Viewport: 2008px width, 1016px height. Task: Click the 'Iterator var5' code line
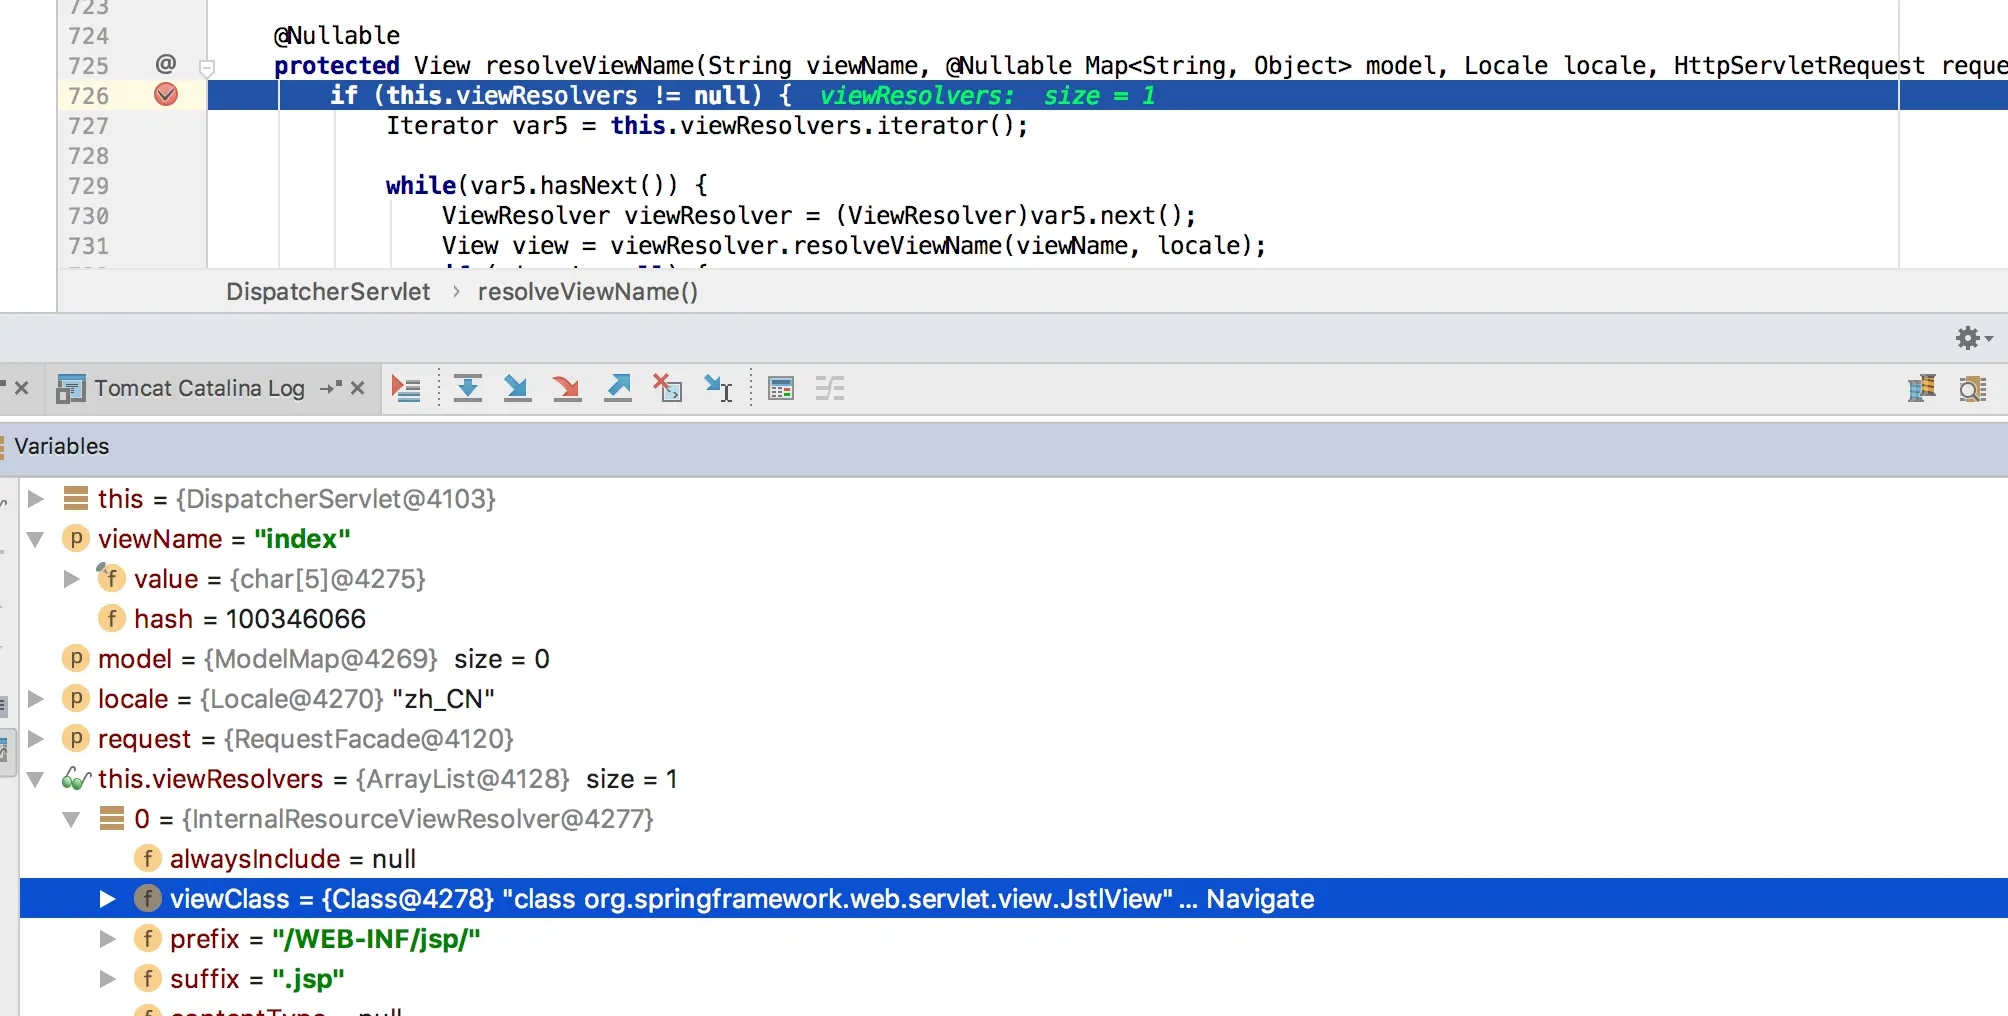pos(707,125)
